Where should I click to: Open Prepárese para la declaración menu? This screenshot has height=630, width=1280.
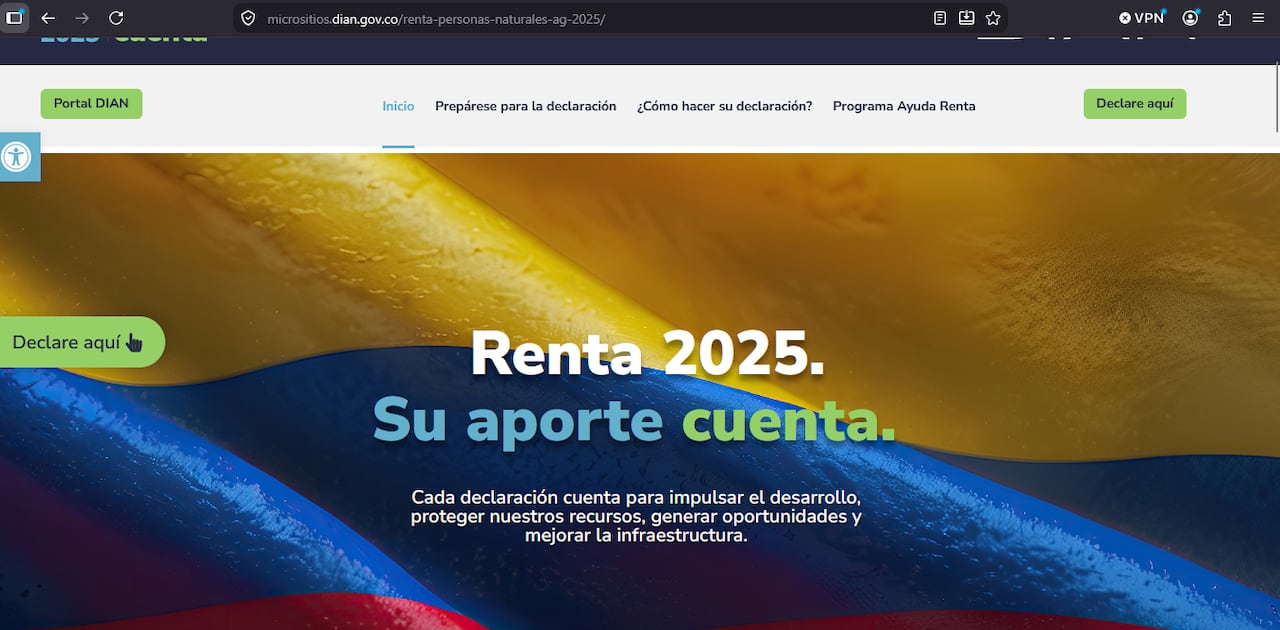pyautogui.click(x=525, y=106)
